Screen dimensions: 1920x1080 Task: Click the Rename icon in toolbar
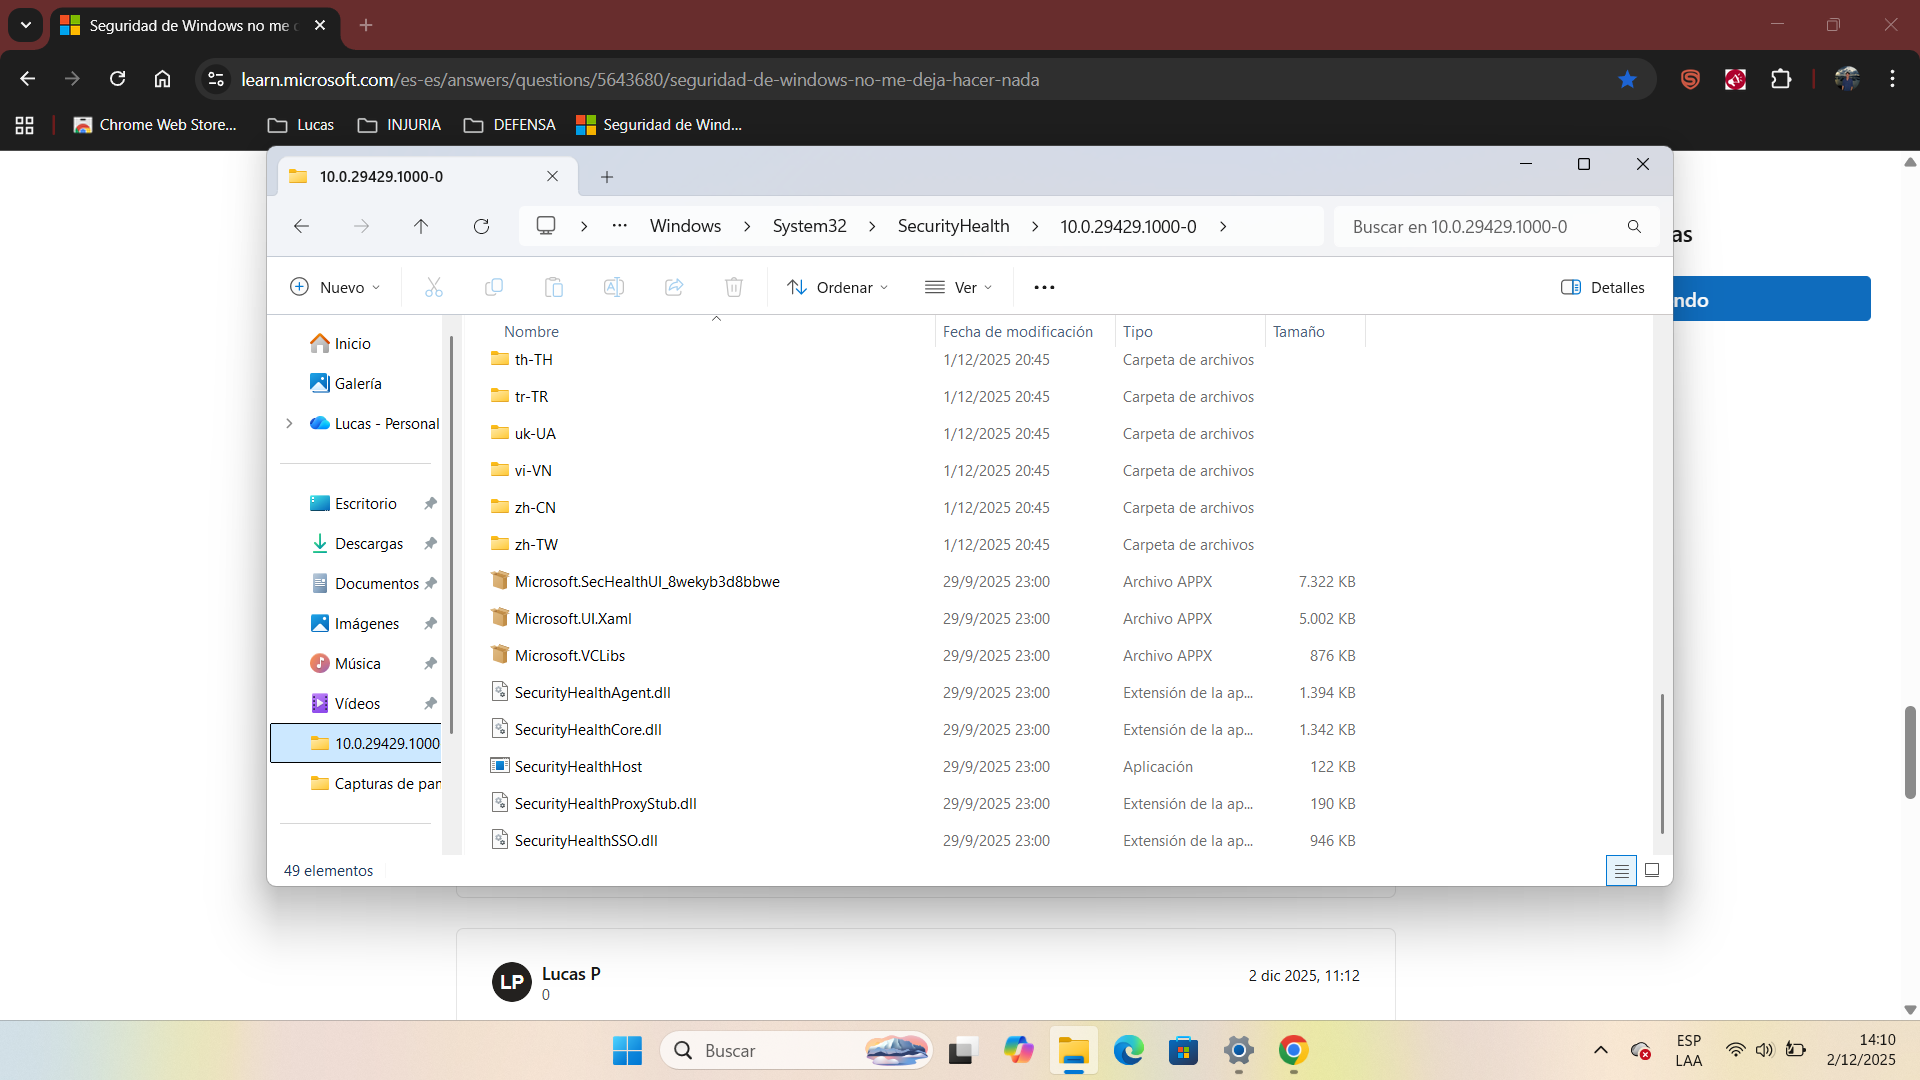613,287
